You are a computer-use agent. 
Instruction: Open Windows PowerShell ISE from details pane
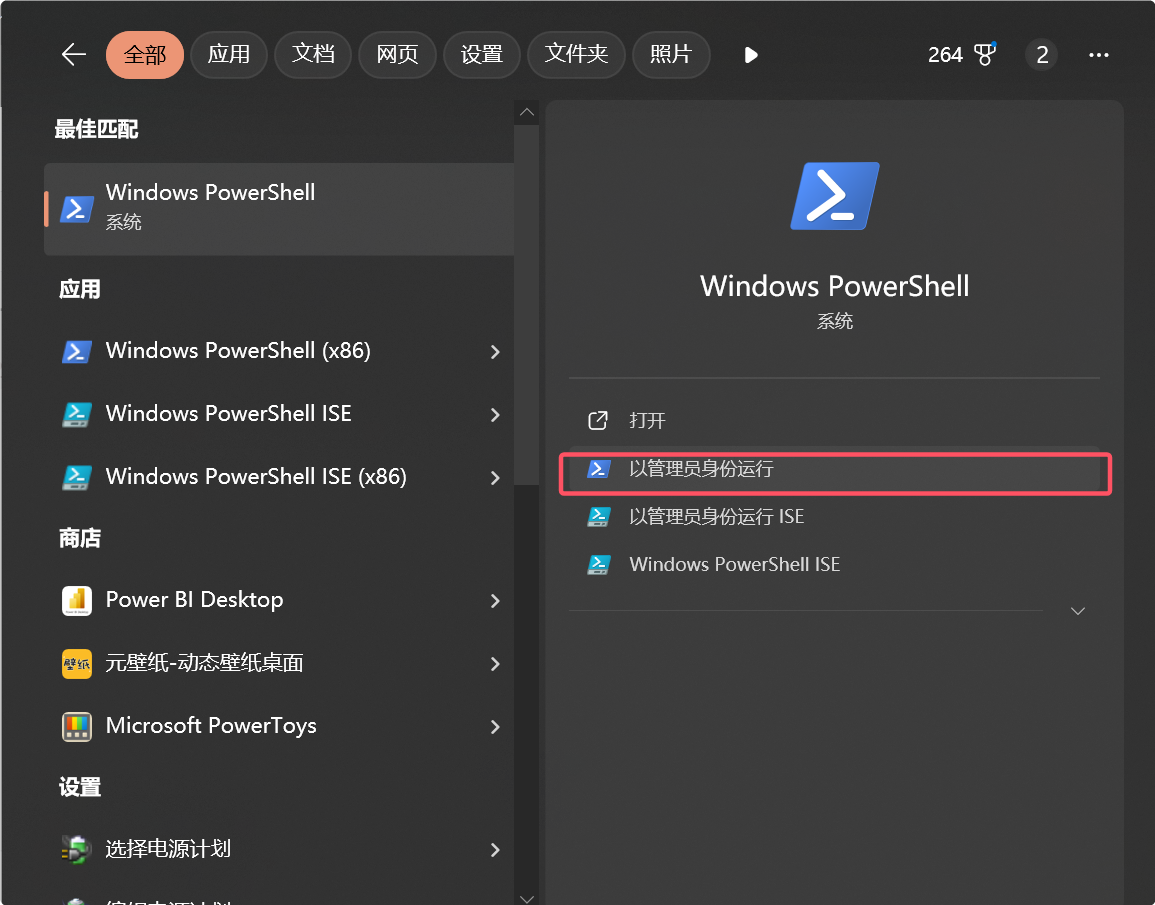coord(835,565)
